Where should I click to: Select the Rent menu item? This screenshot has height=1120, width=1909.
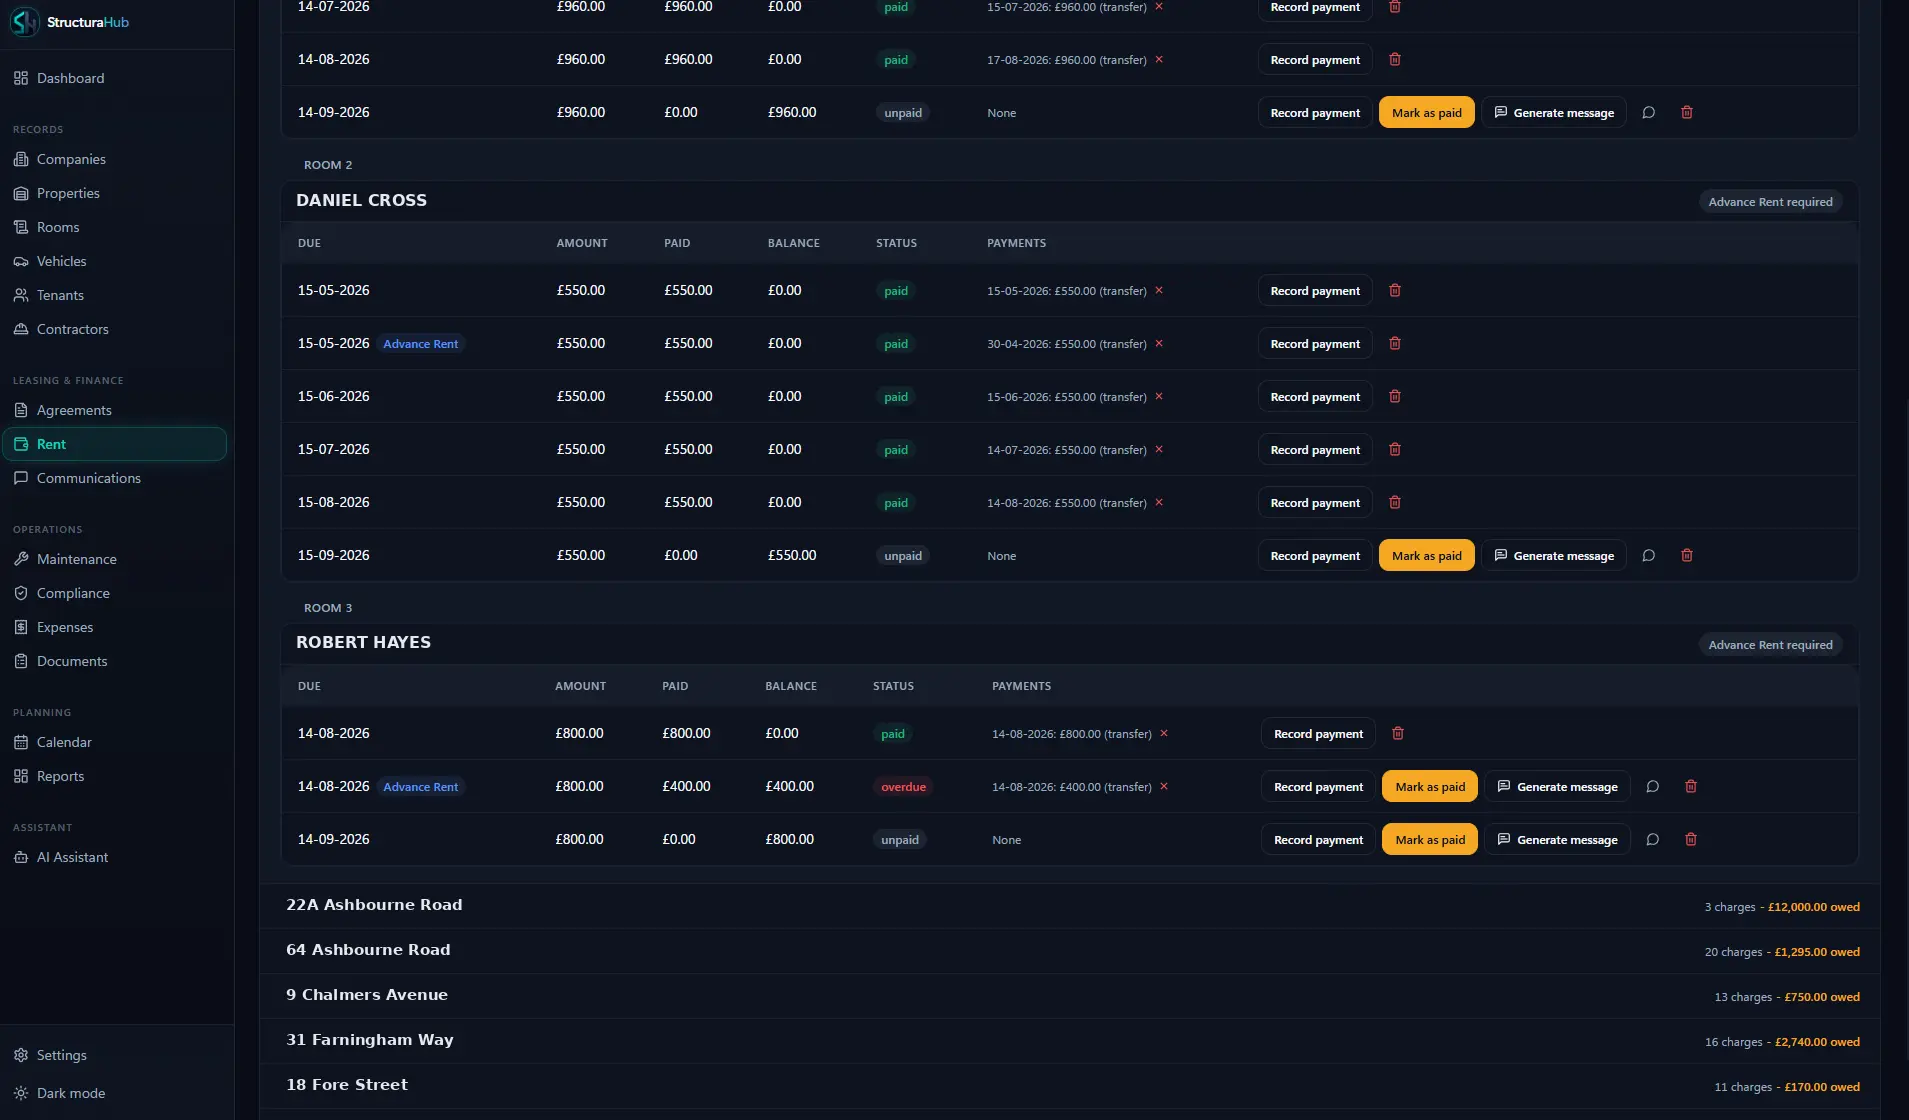click(x=115, y=444)
